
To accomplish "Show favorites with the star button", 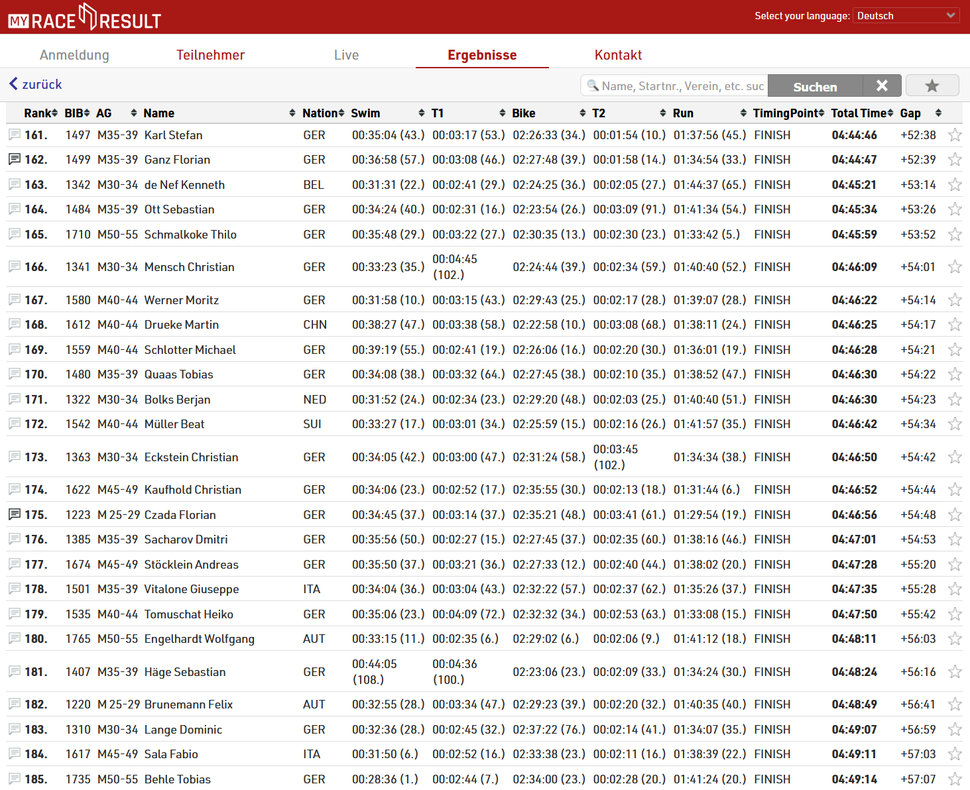I will click(x=932, y=86).
